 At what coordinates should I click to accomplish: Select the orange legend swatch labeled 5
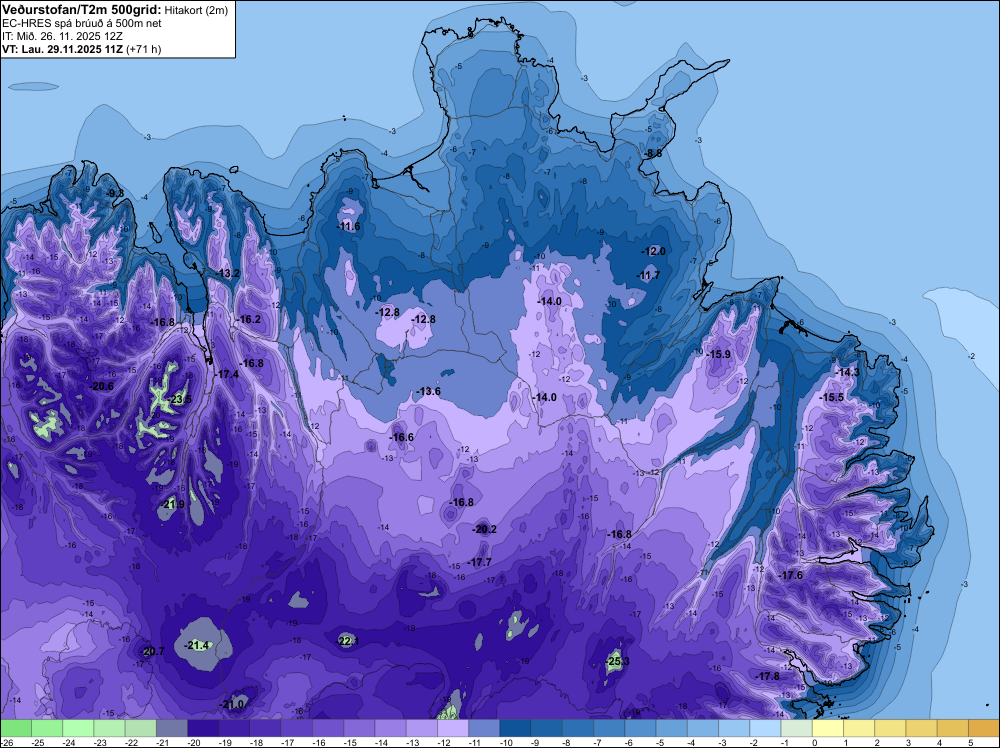pyautogui.click(x=984, y=728)
